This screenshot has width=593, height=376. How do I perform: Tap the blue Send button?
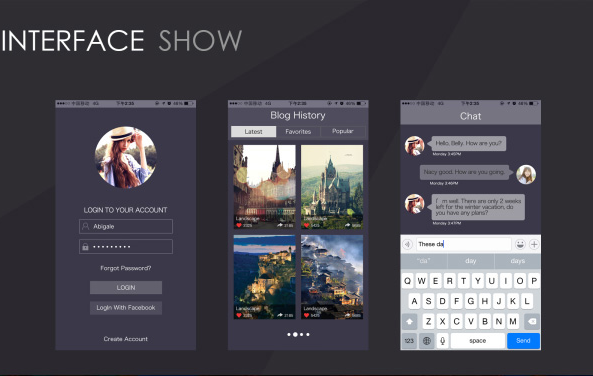[x=523, y=341]
